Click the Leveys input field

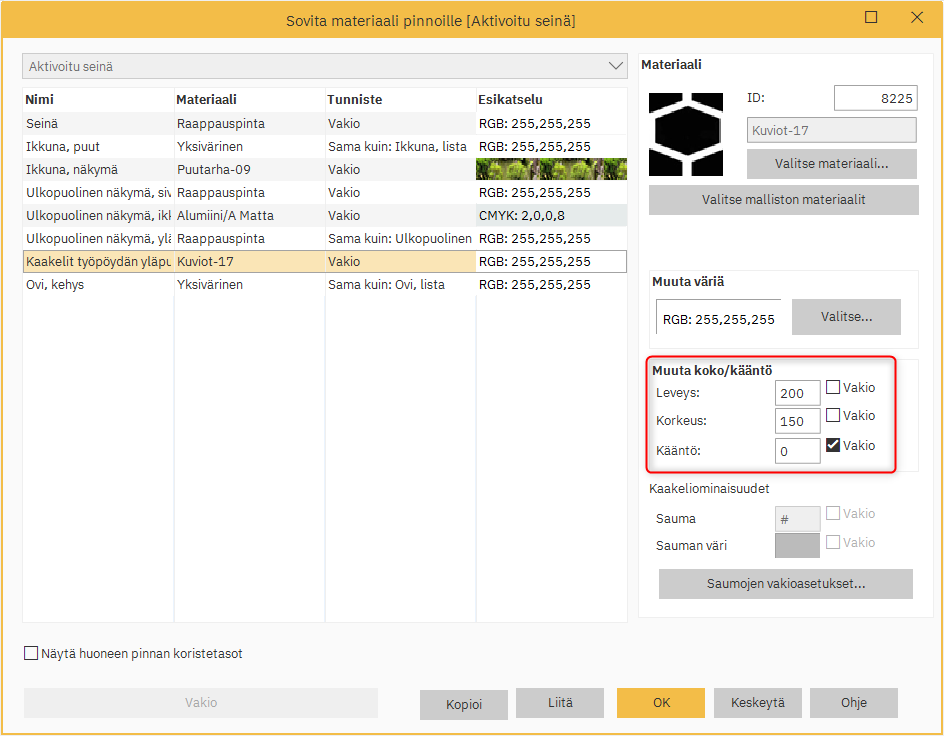[x=797, y=393]
